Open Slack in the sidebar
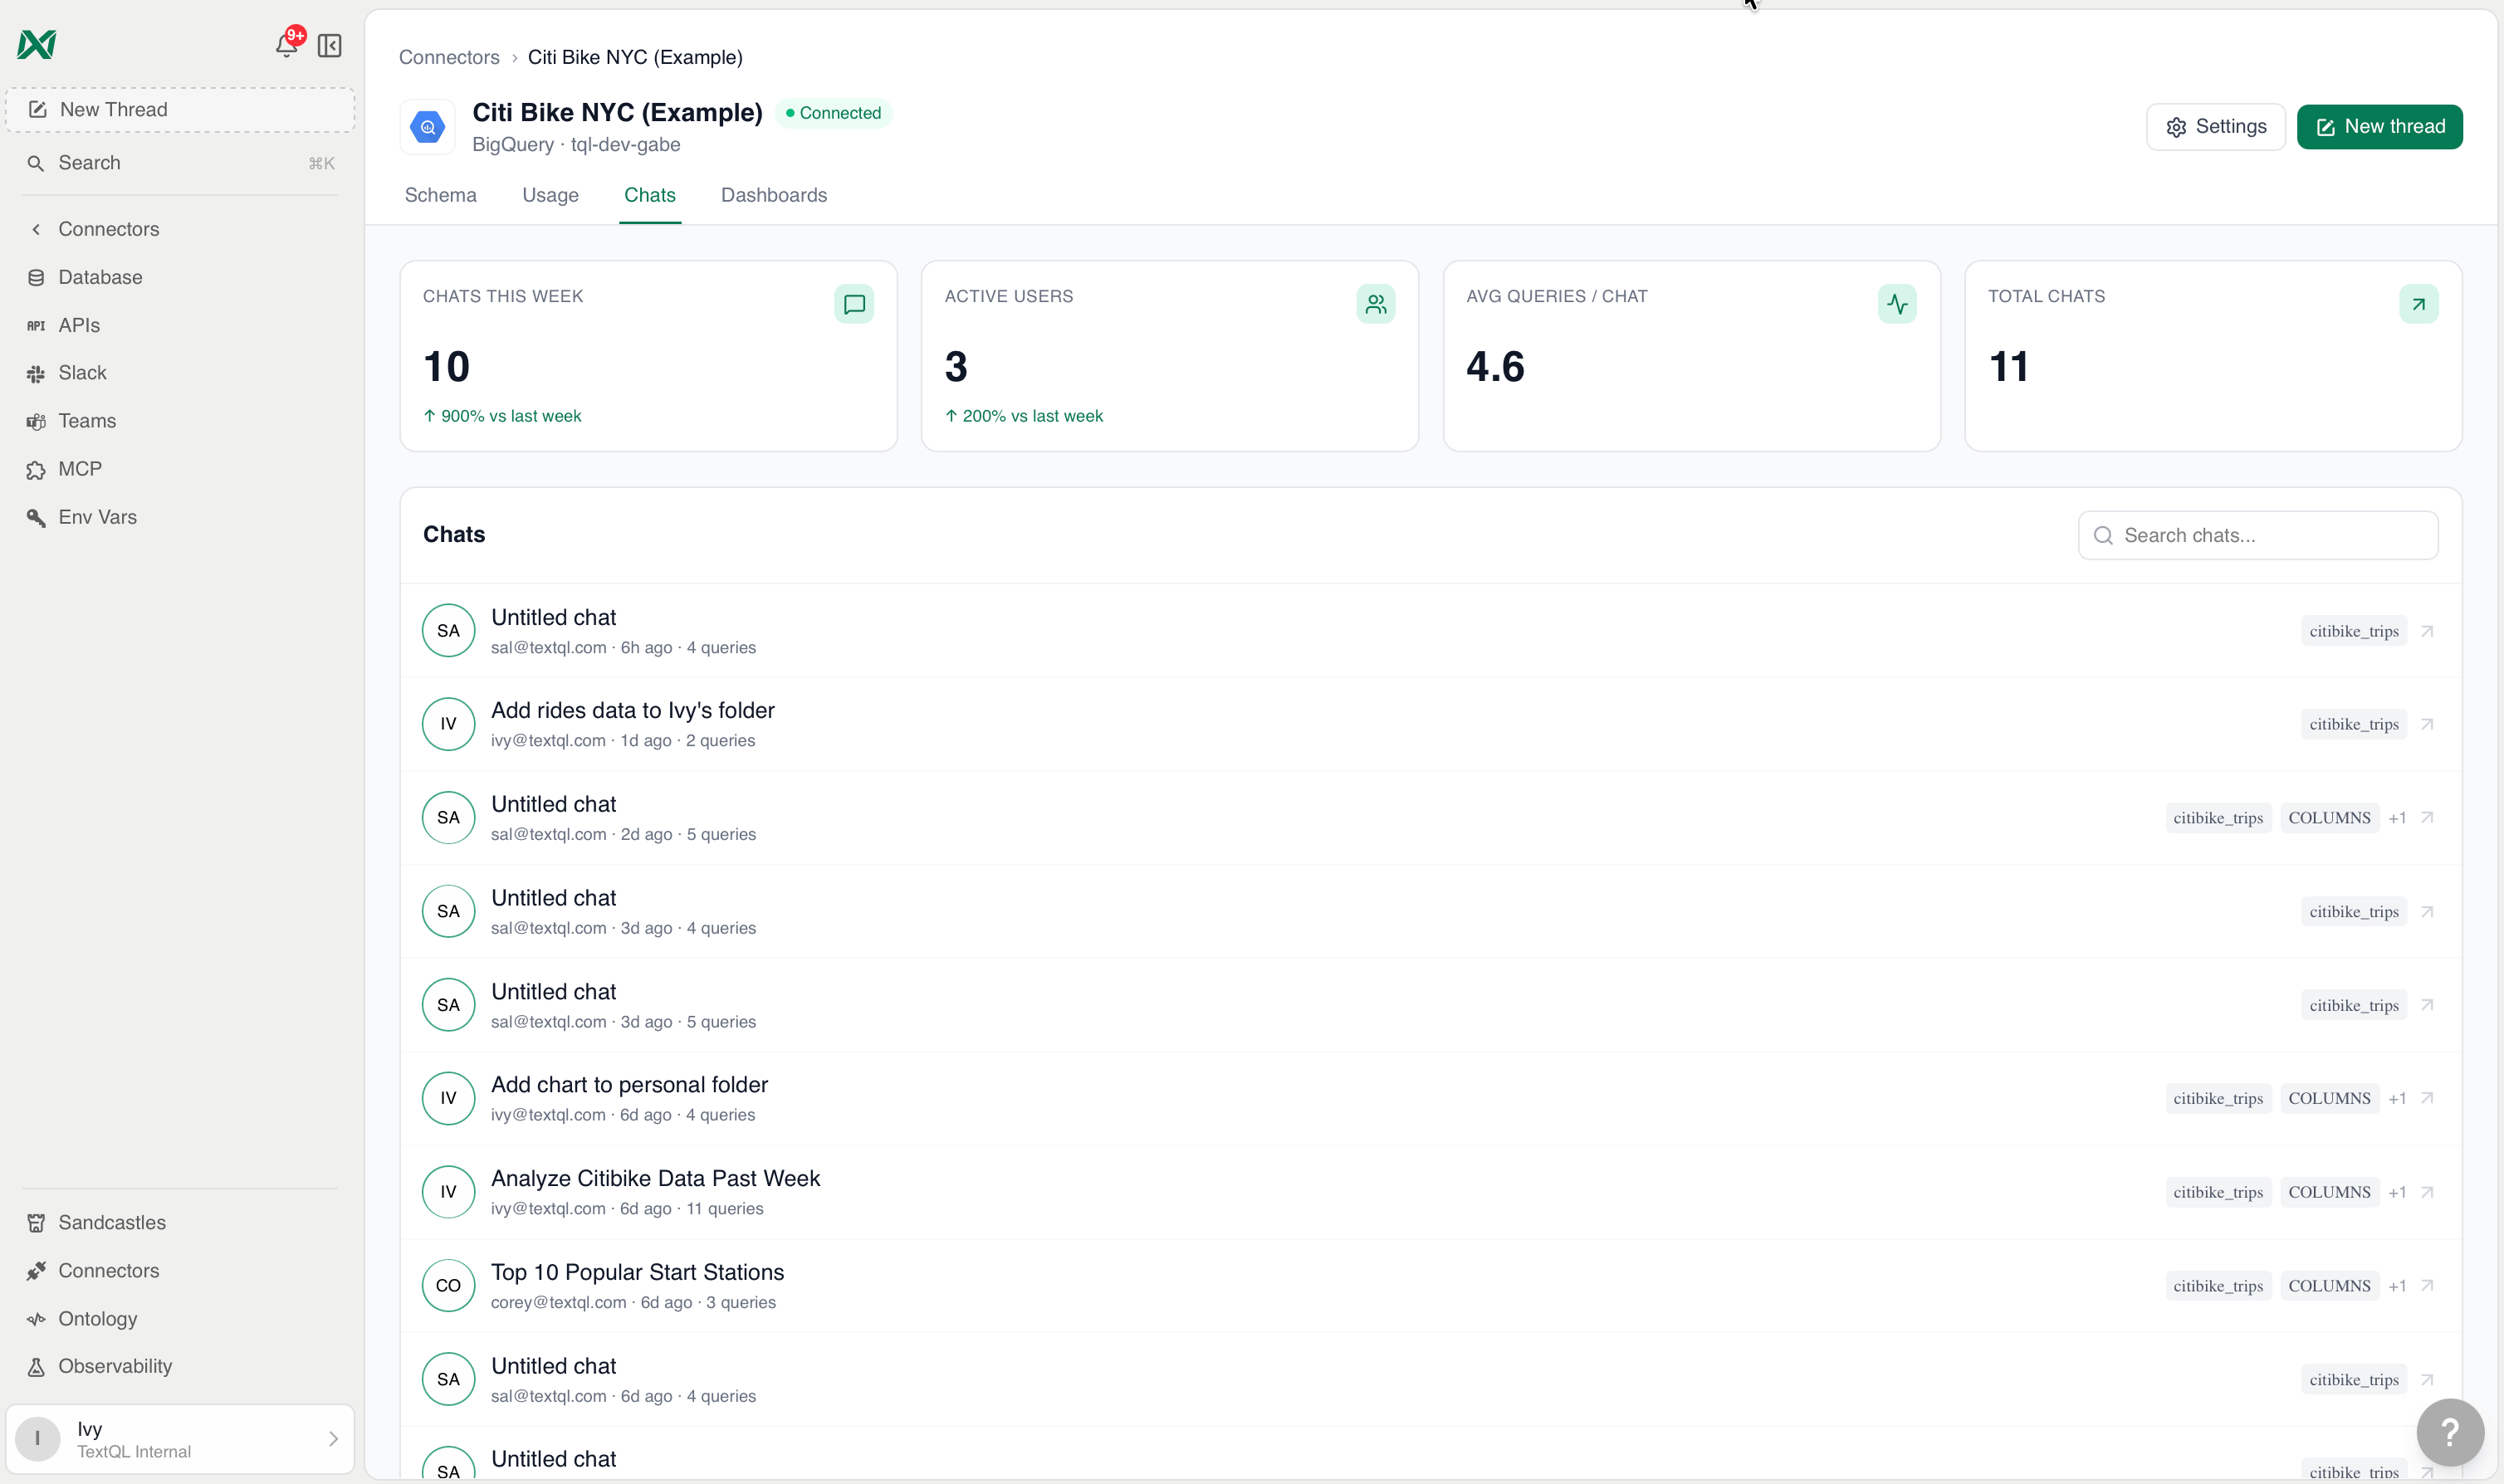 pyautogui.click(x=180, y=373)
